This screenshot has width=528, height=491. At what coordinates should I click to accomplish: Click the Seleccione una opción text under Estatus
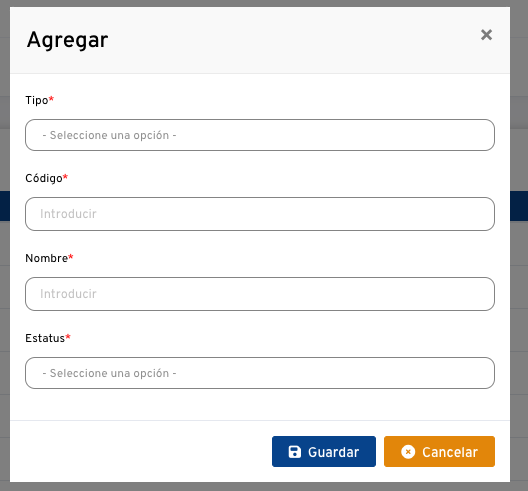coord(109,373)
